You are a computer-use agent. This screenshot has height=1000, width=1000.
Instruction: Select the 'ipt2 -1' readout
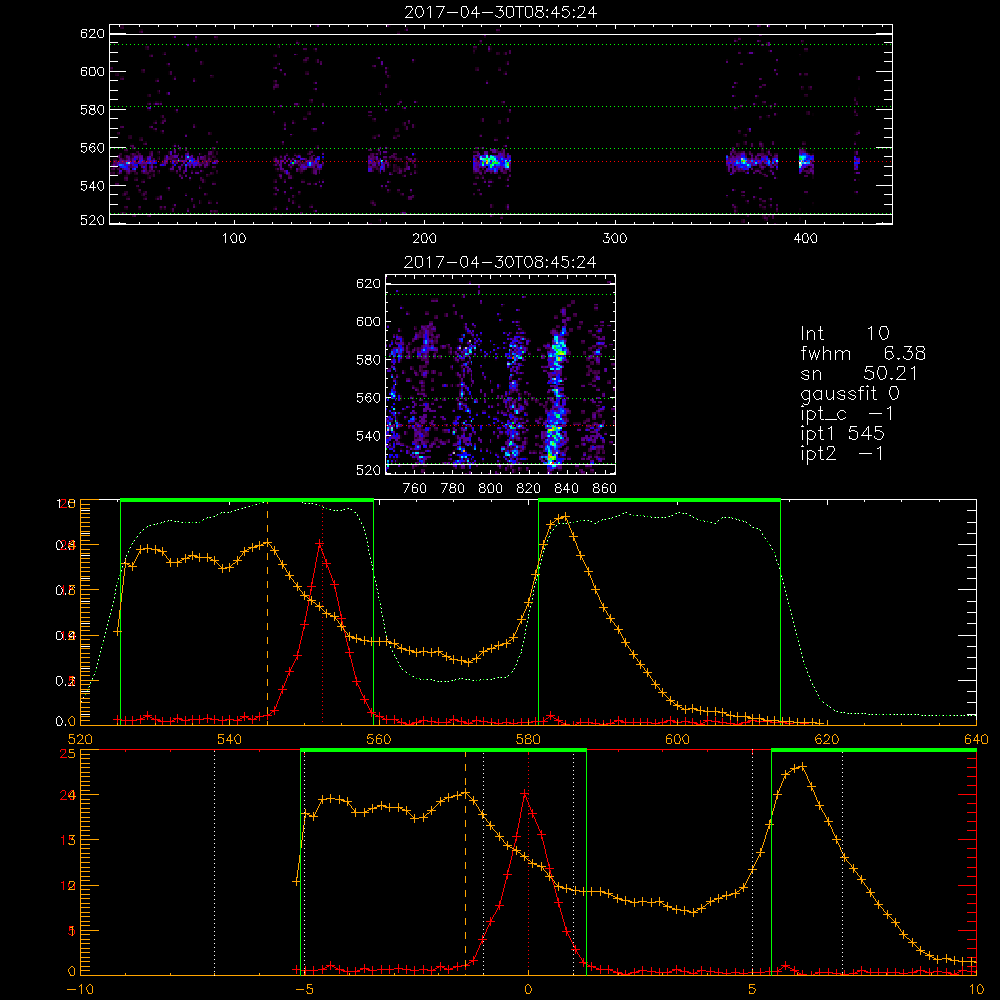tap(842, 453)
